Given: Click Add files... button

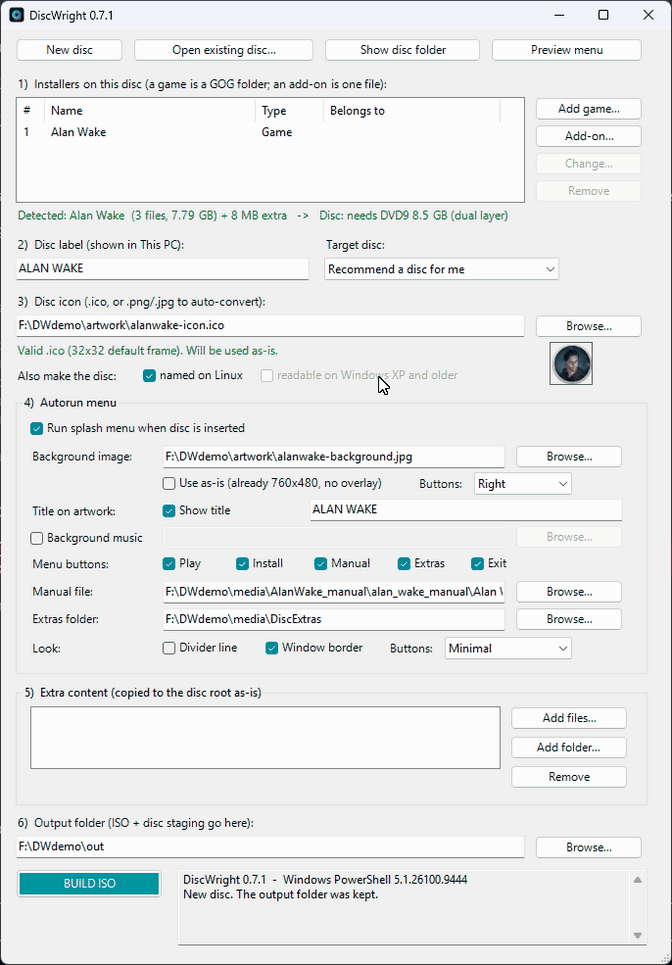Looking at the screenshot, I should [569, 718].
